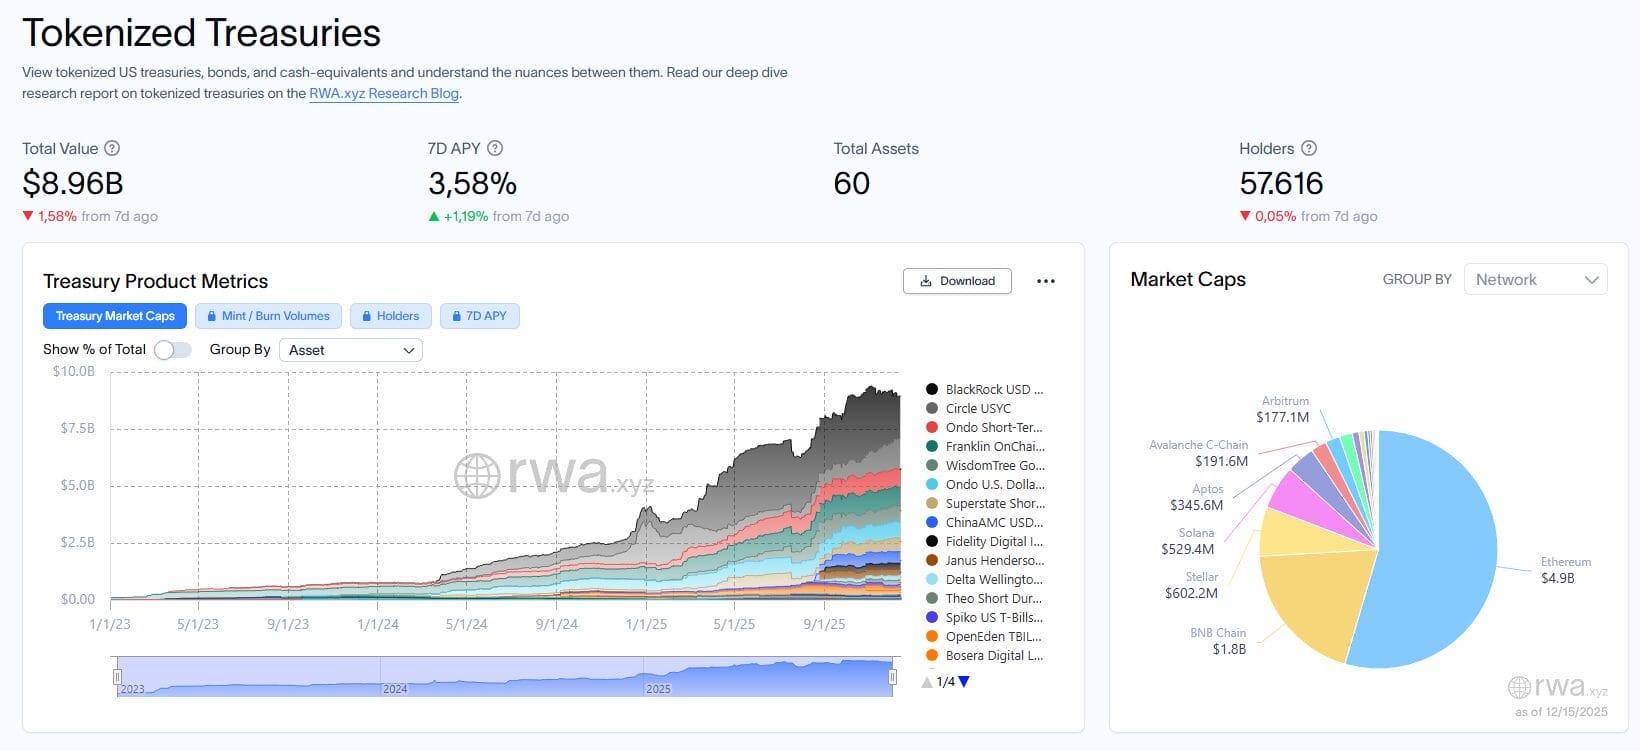Viewport: 1640px width, 751px height.
Task: Hide the Circle USYC series
Action: pos(977,409)
